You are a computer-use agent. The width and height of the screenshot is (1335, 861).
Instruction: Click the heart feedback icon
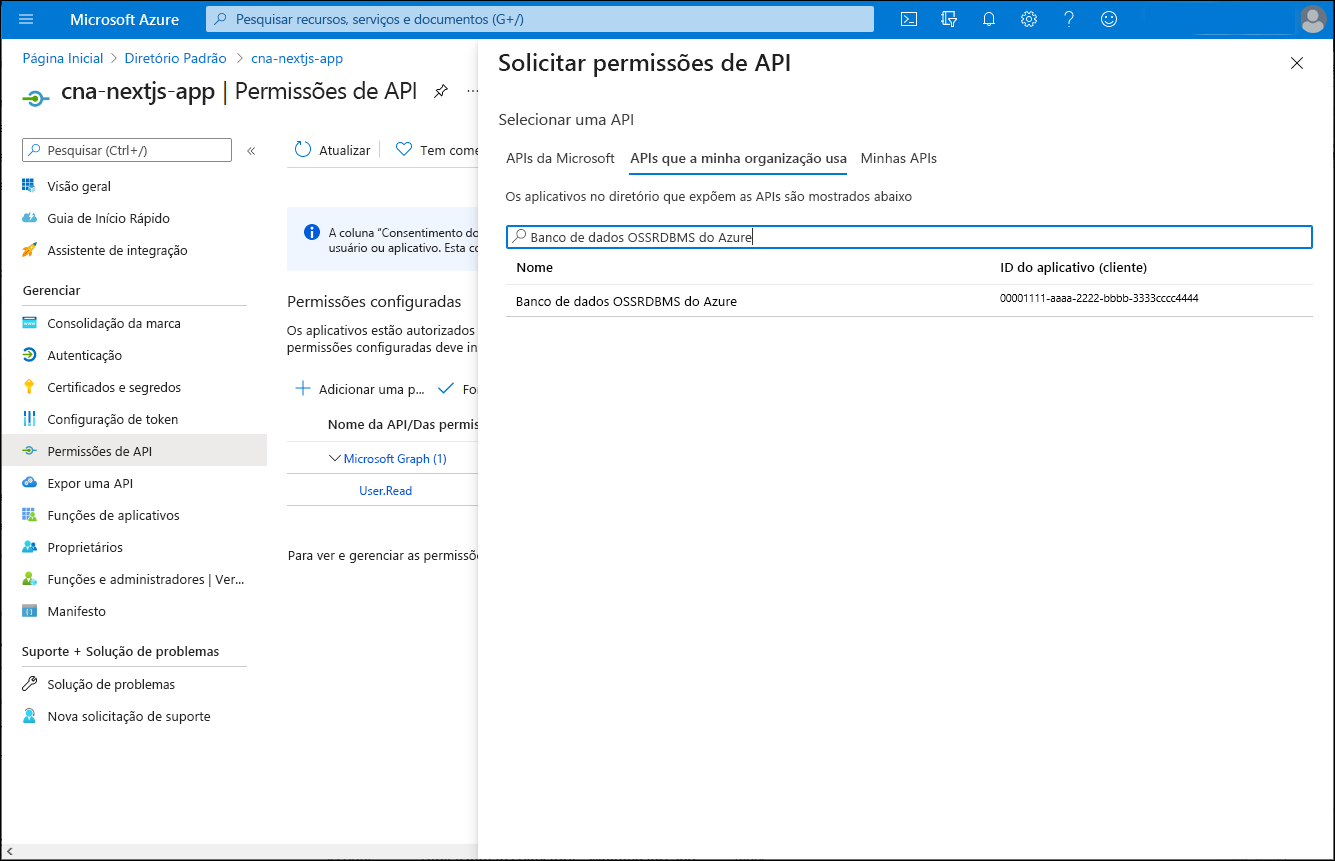click(x=404, y=150)
